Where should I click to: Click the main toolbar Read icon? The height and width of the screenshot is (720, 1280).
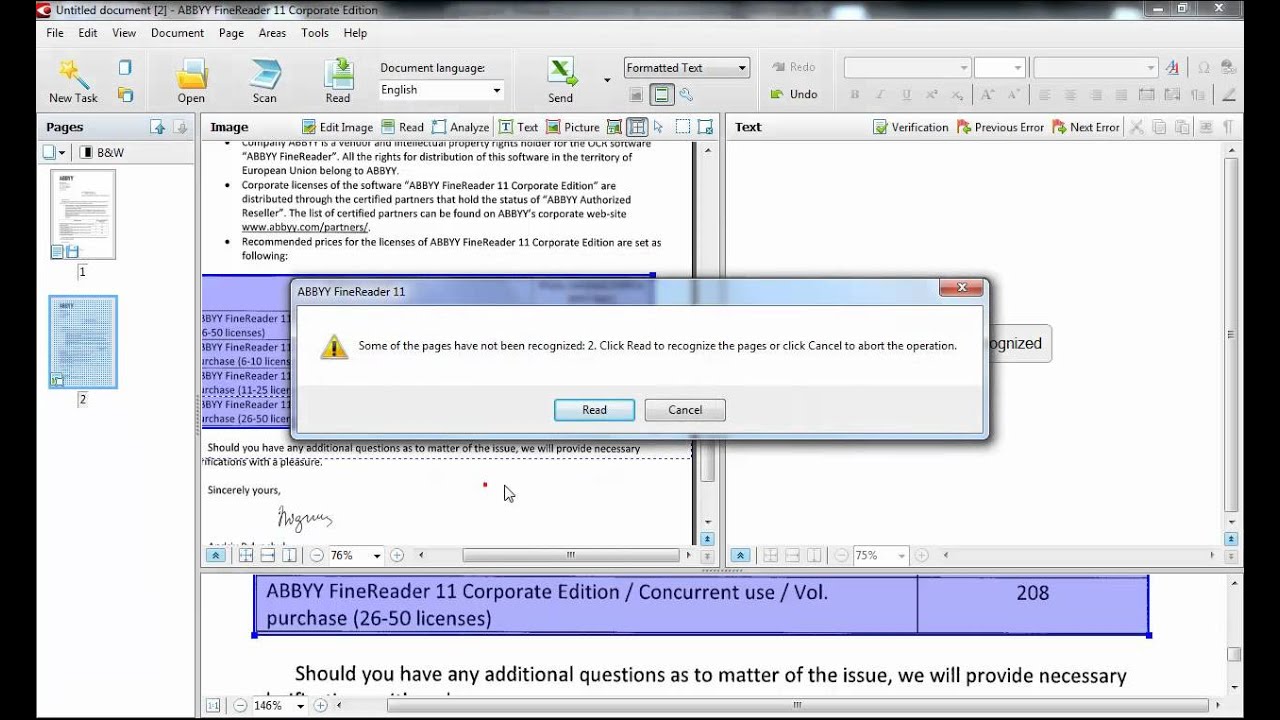(338, 80)
